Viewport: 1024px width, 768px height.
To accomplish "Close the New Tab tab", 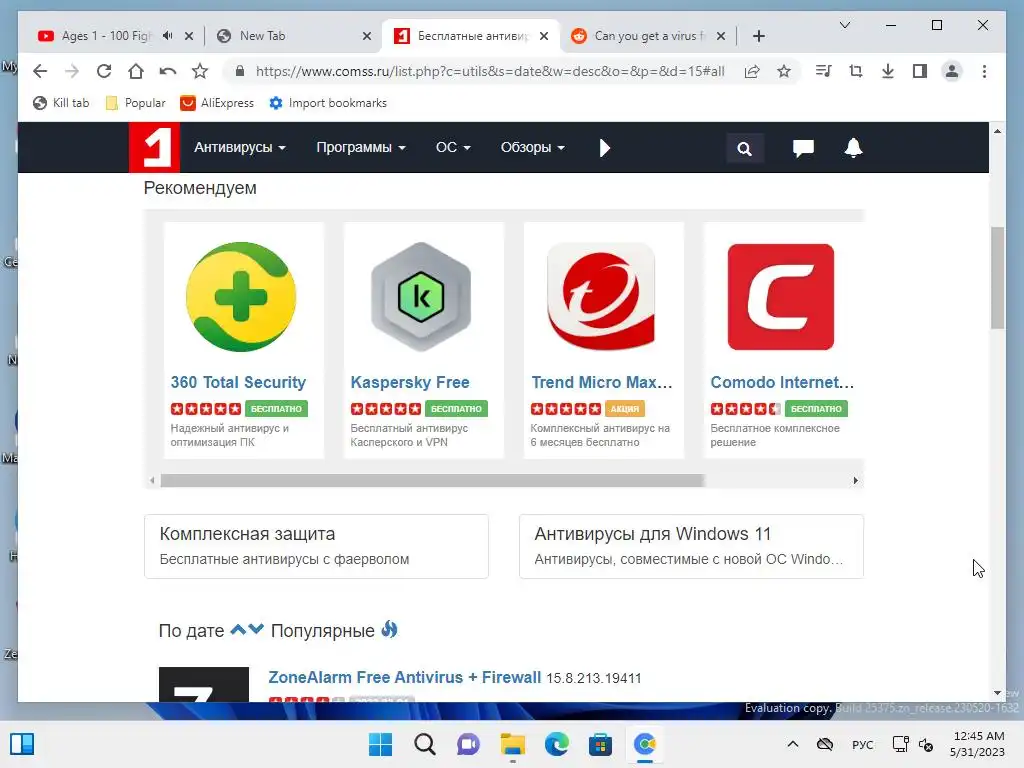I will pos(367,36).
